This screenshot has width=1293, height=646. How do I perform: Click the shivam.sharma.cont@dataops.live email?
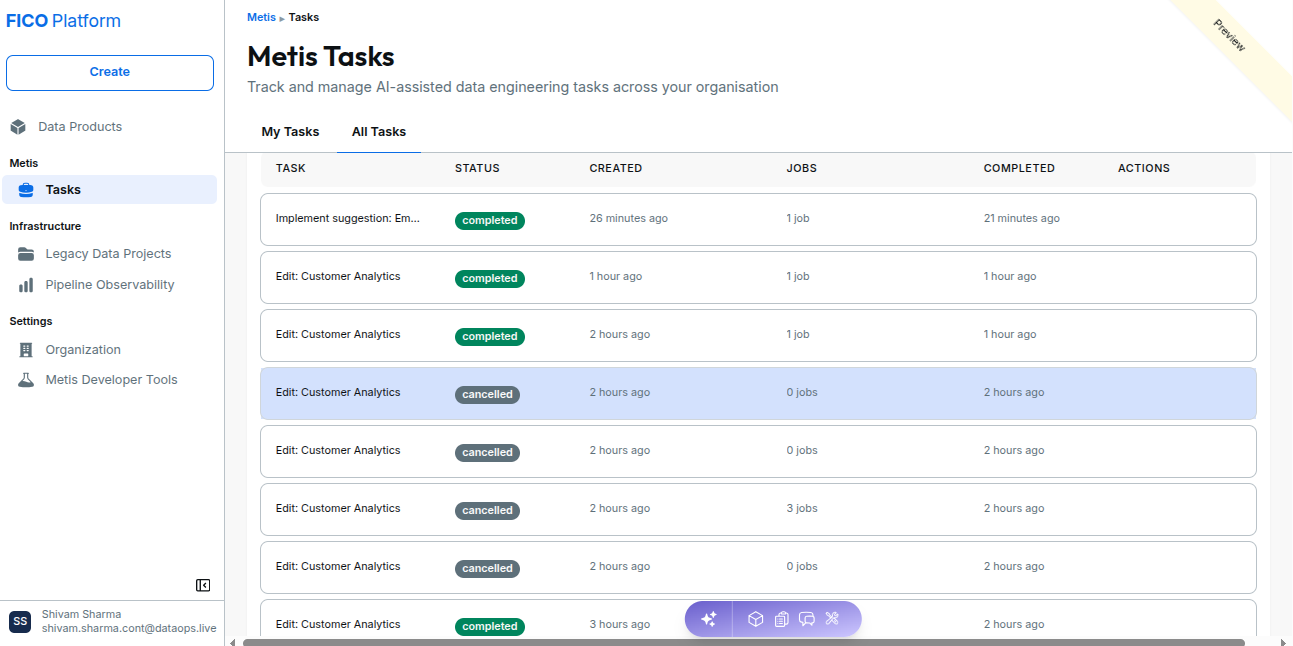click(x=129, y=628)
